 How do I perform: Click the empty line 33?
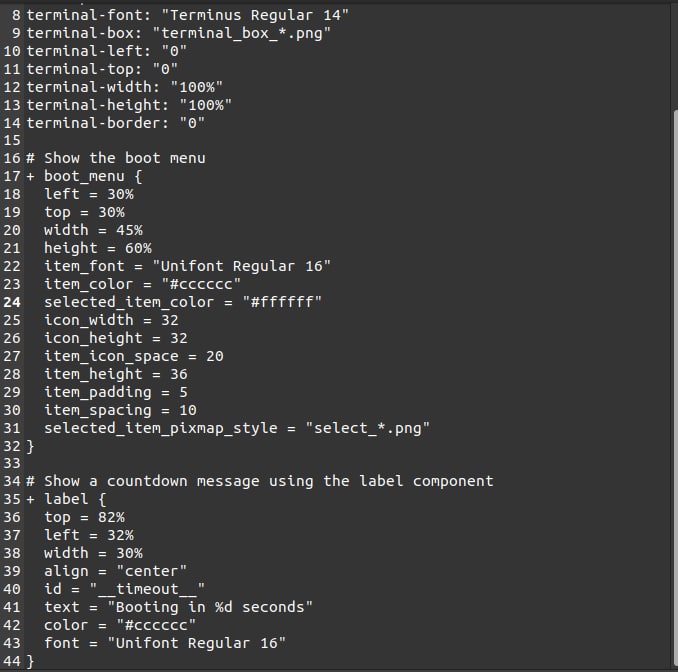click(x=200, y=464)
